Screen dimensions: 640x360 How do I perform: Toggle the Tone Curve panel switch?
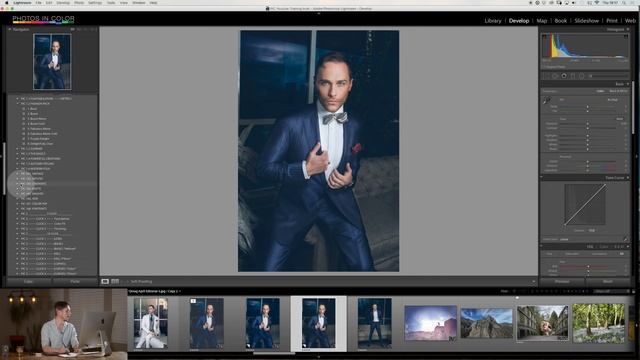[x=542, y=178]
